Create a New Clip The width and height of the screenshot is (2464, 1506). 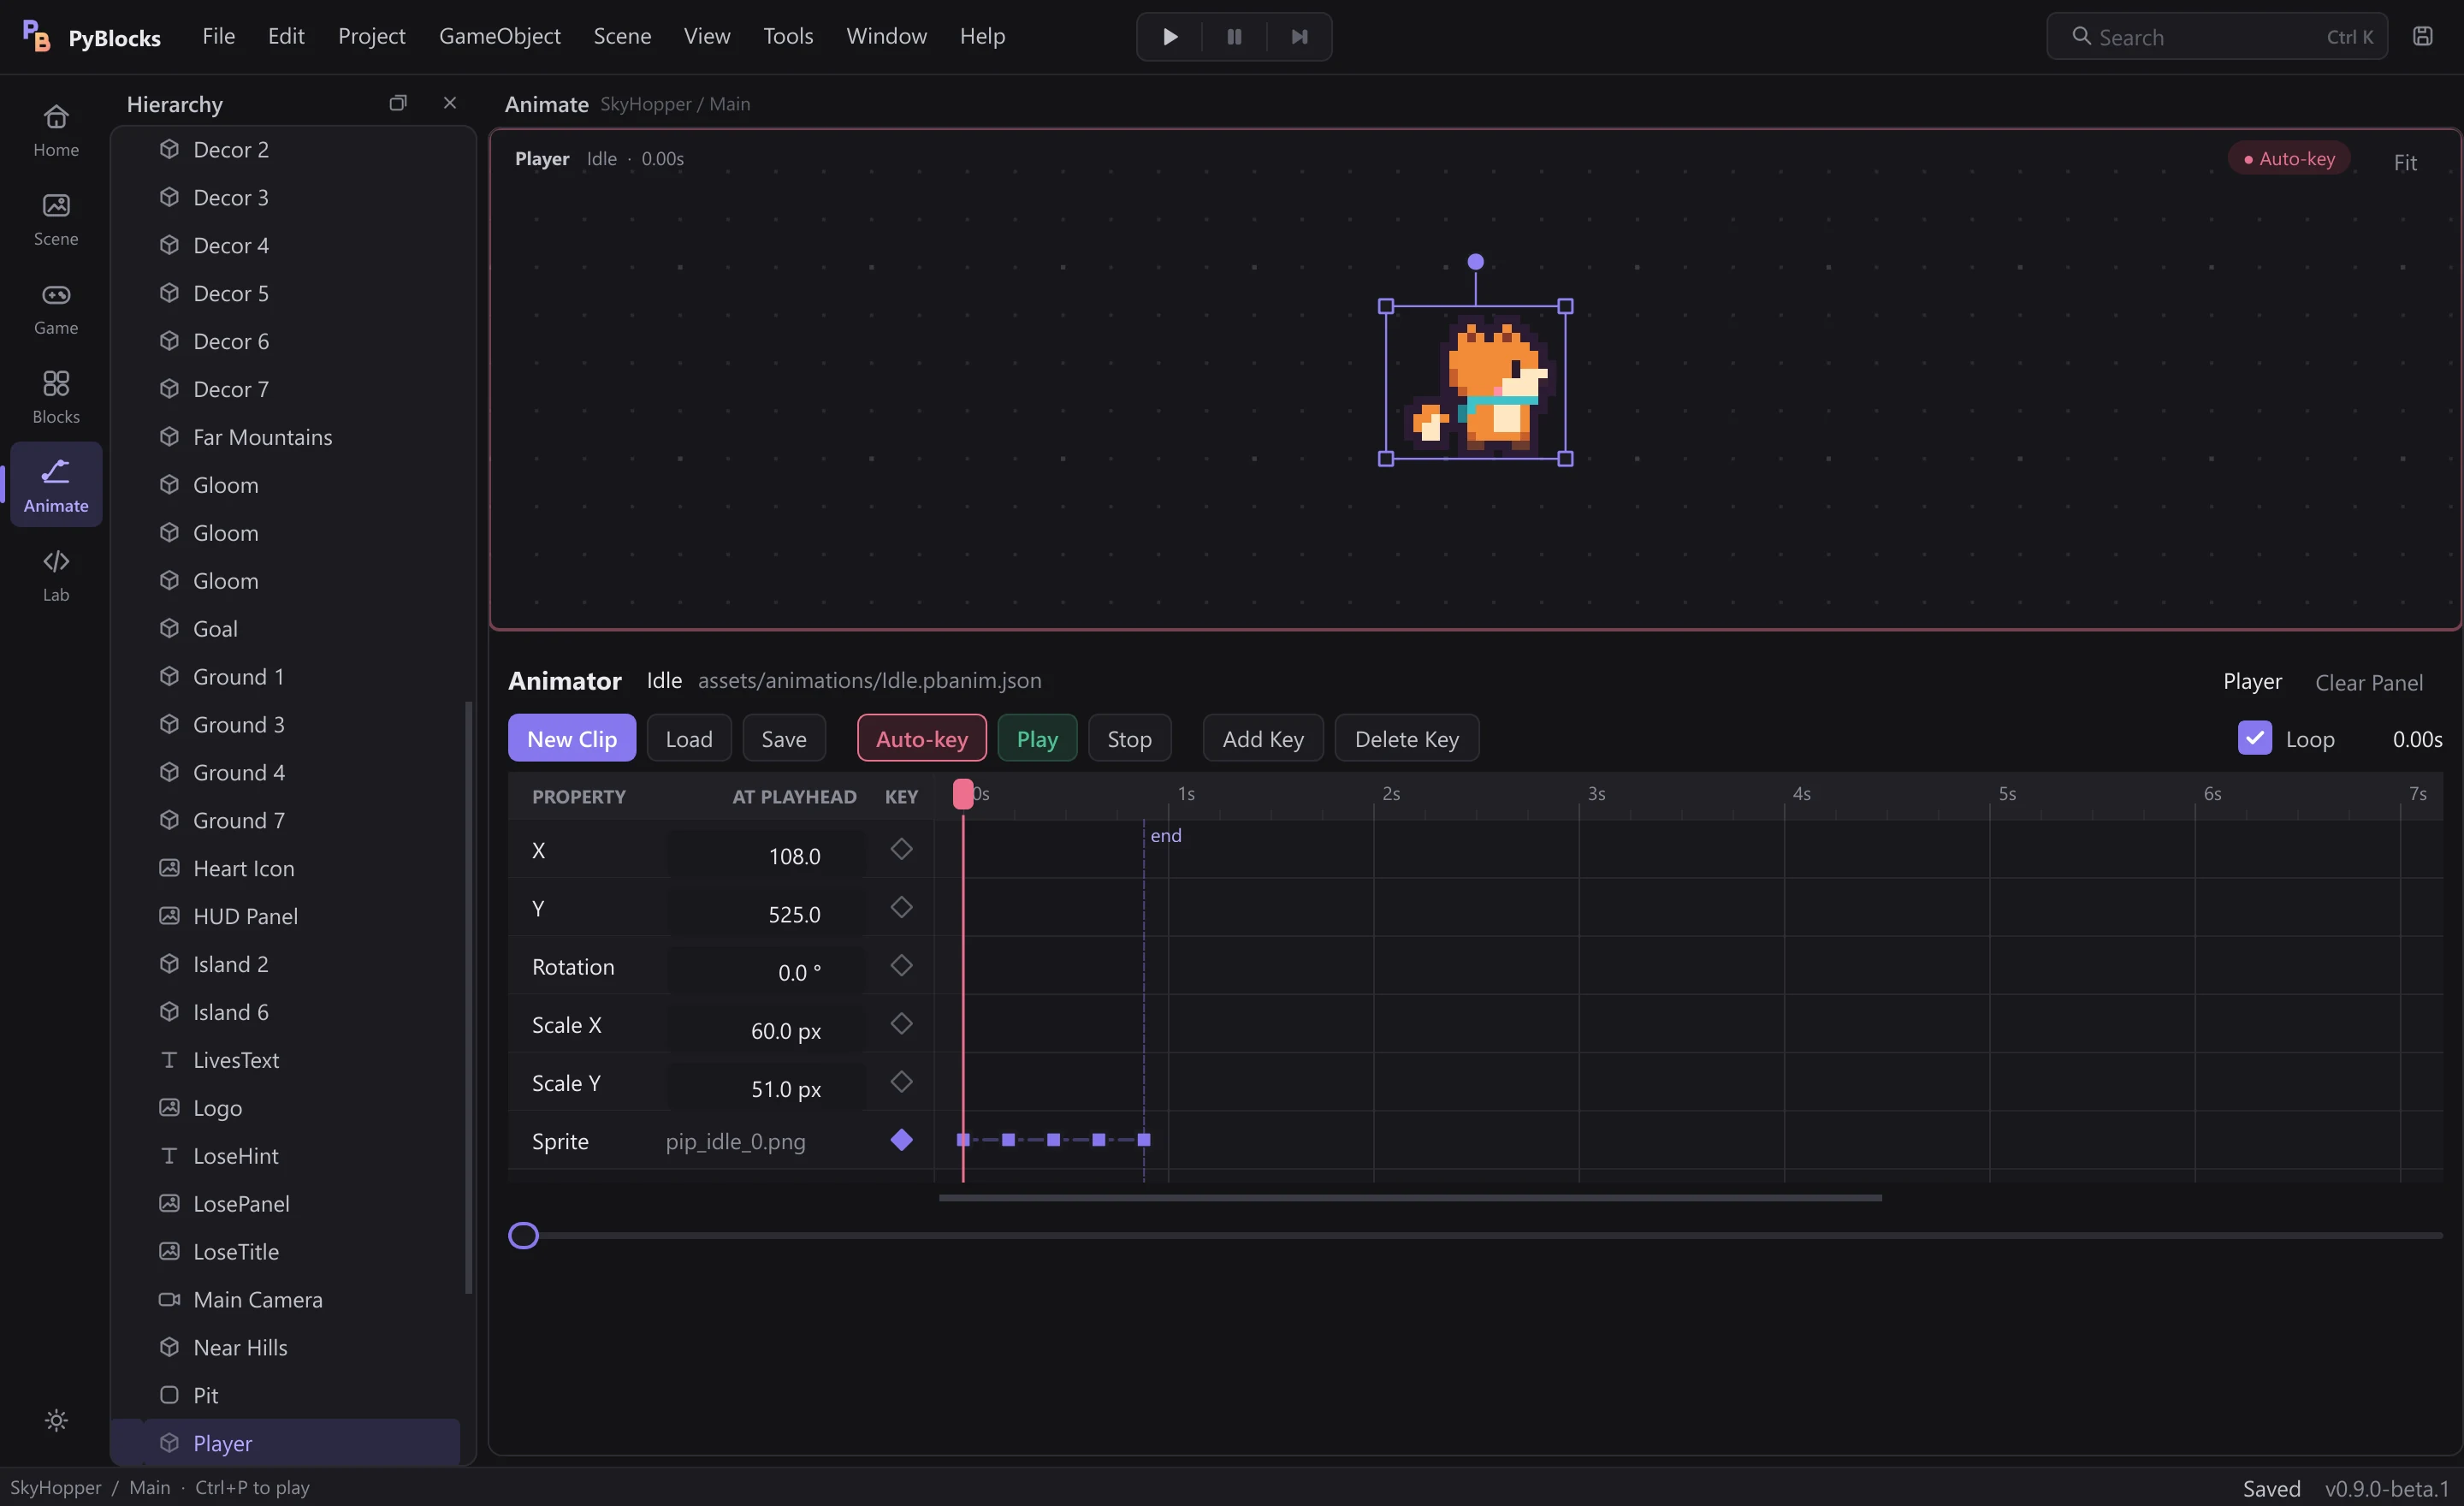571,738
